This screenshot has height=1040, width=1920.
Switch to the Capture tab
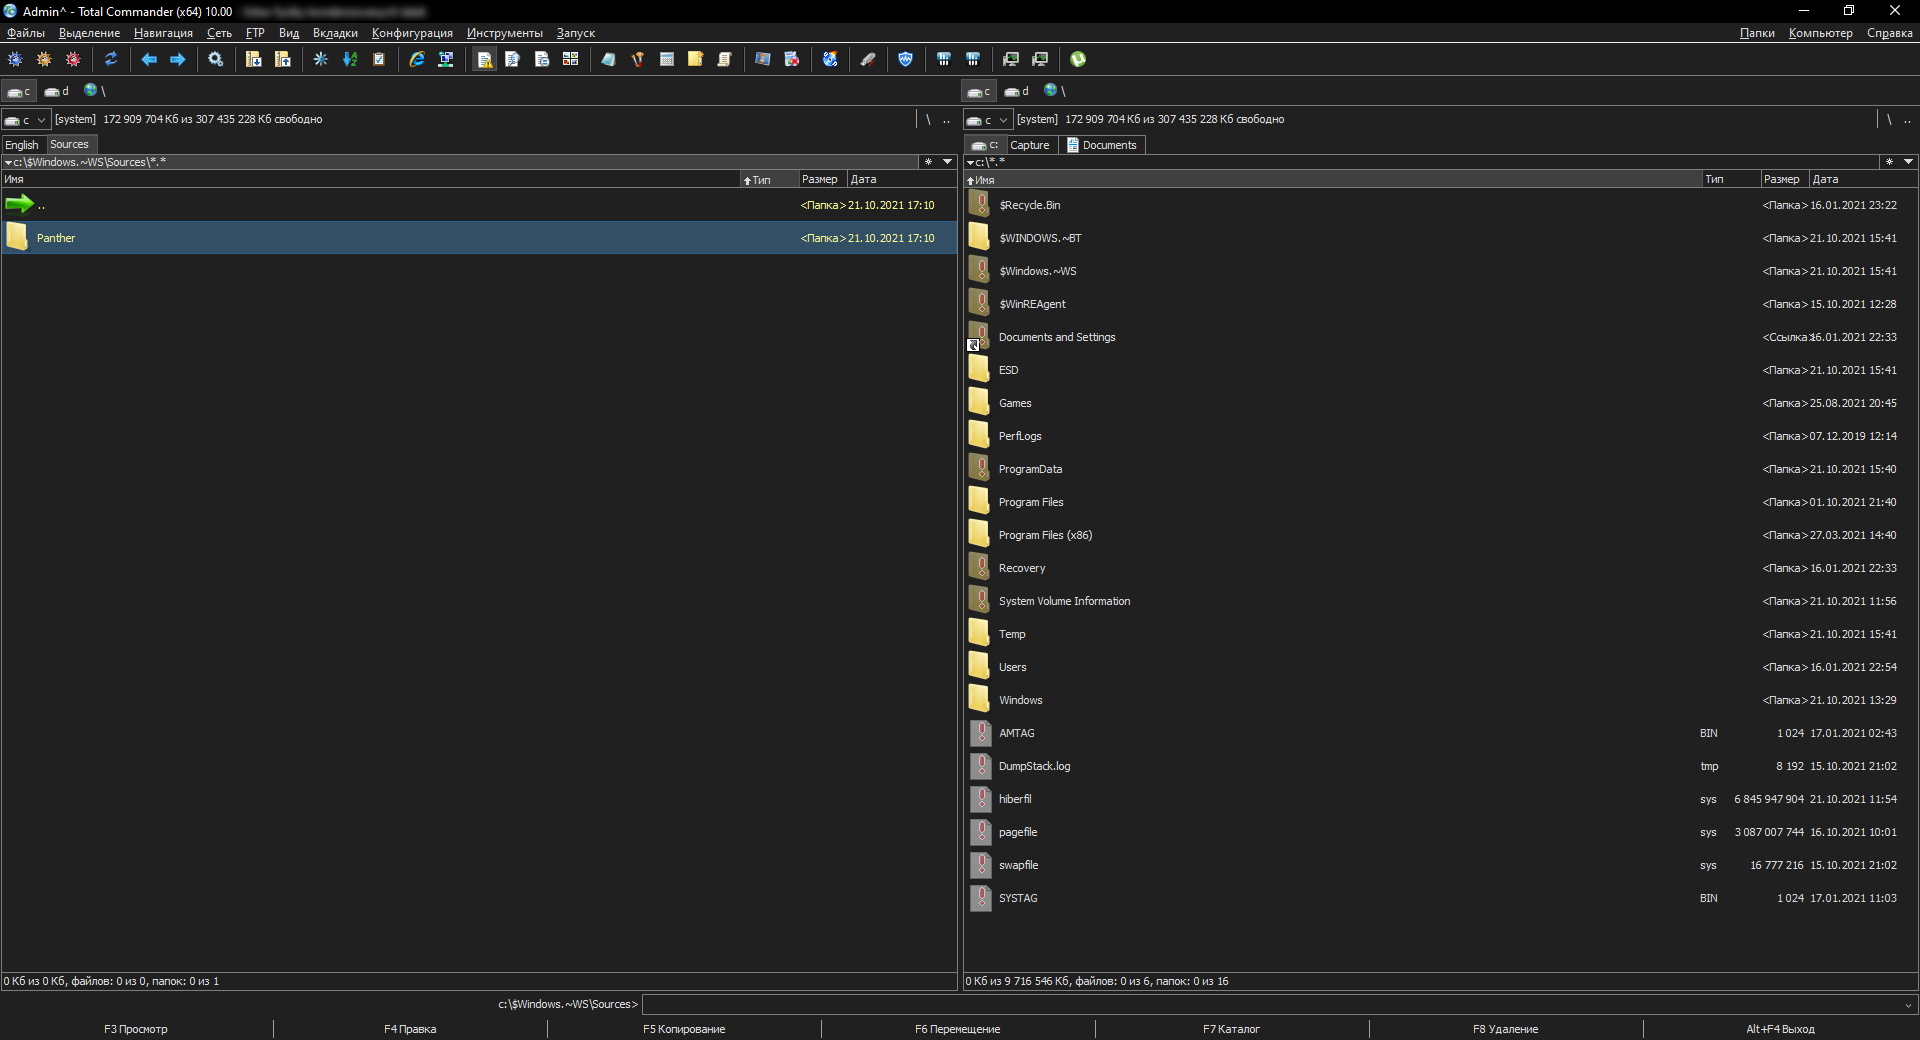click(1030, 145)
